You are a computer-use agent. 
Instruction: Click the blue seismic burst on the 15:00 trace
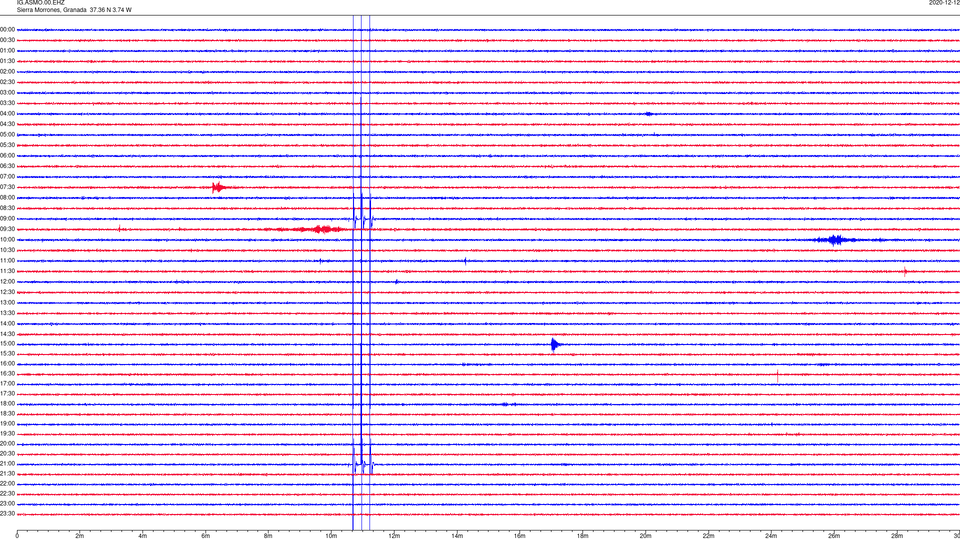(x=555, y=345)
